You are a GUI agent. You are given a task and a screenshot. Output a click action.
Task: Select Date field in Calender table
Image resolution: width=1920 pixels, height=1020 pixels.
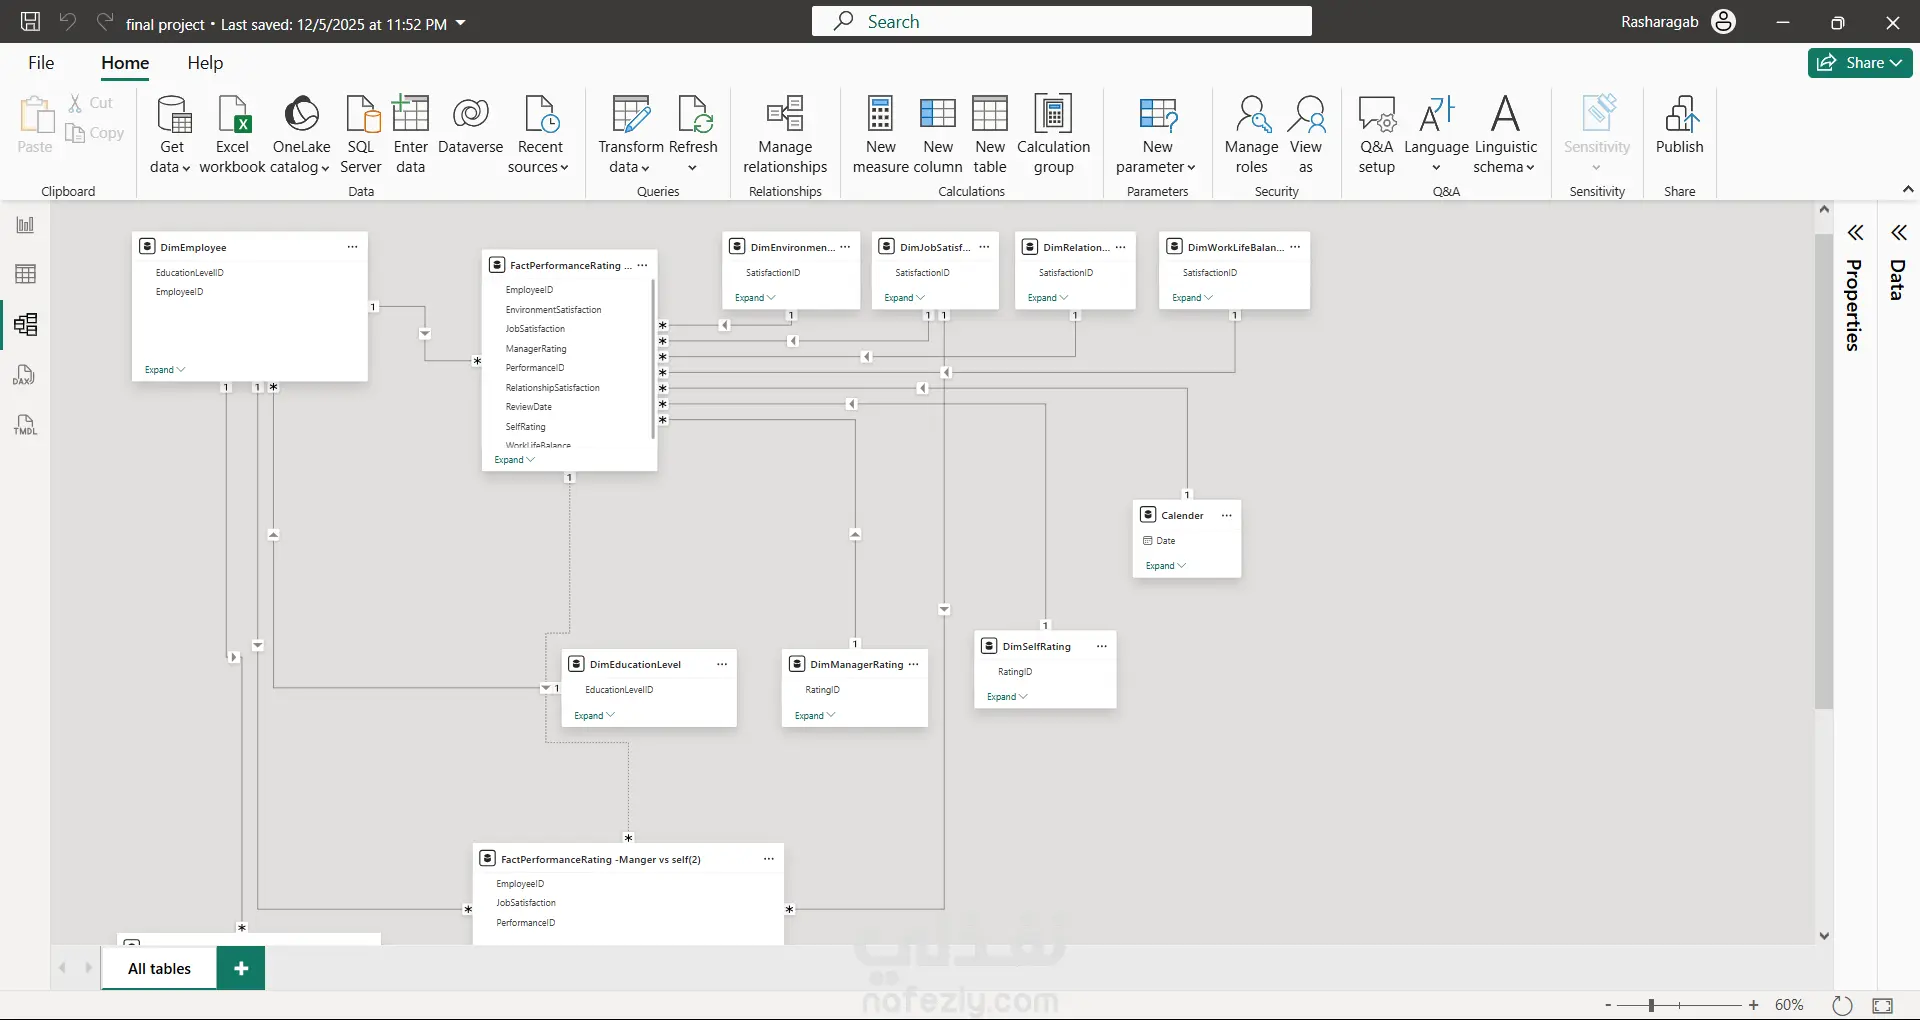point(1166,541)
